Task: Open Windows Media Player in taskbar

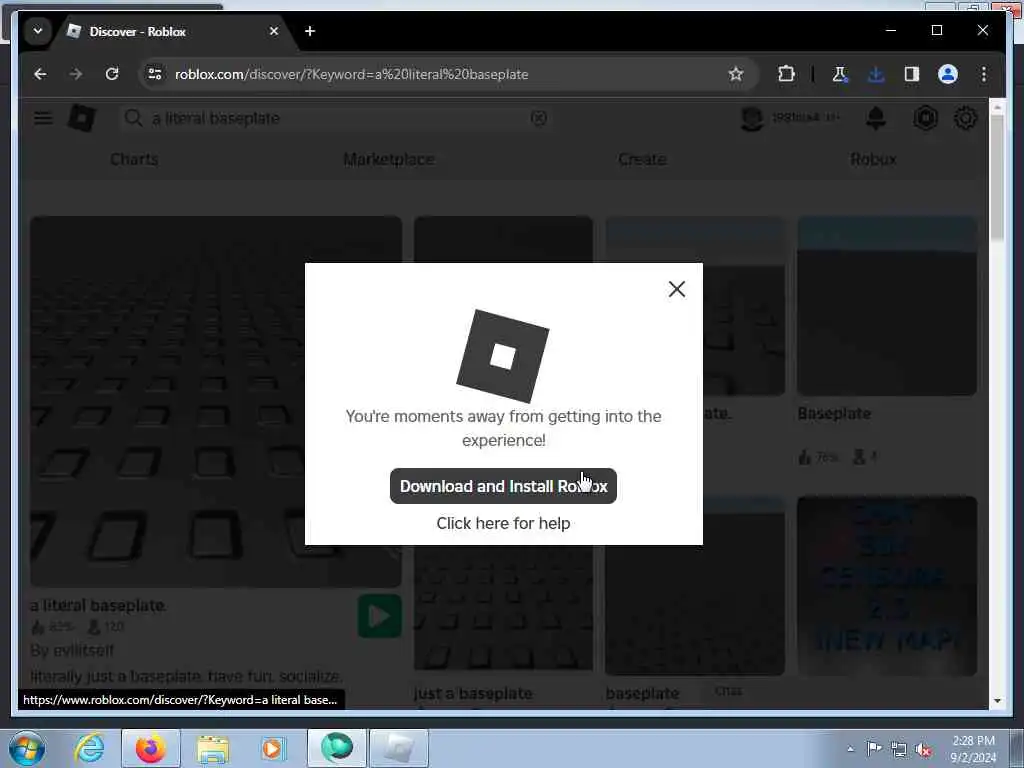Action: coord(273,748)
